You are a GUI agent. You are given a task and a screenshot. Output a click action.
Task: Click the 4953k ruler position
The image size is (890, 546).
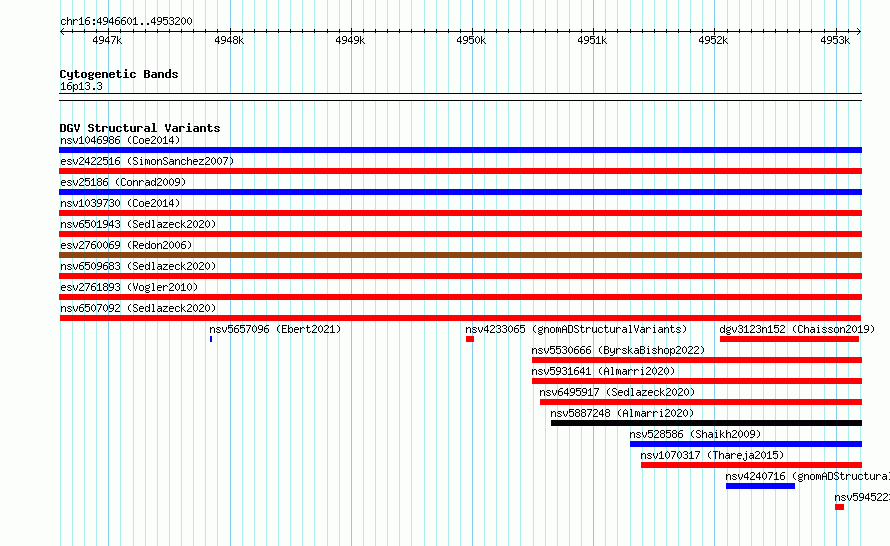835,40
